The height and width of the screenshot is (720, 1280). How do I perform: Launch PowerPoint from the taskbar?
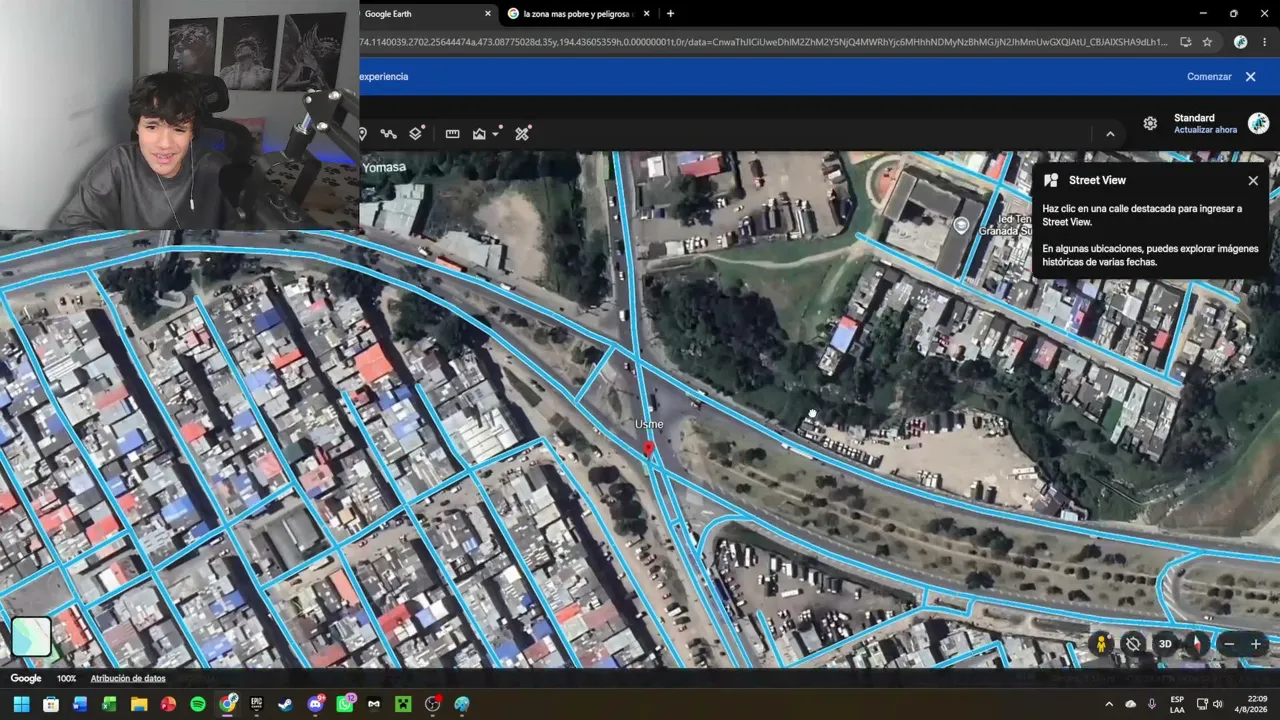168,704
